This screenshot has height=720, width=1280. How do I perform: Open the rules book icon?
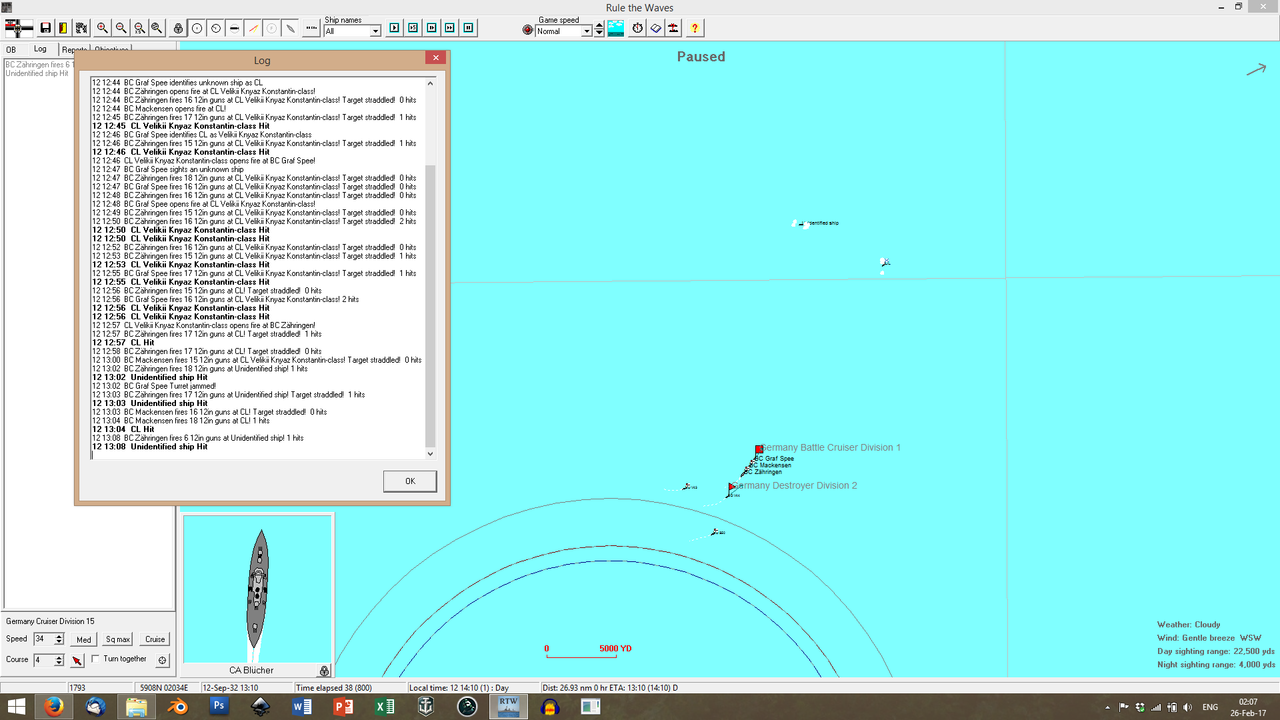click(656, 28)
